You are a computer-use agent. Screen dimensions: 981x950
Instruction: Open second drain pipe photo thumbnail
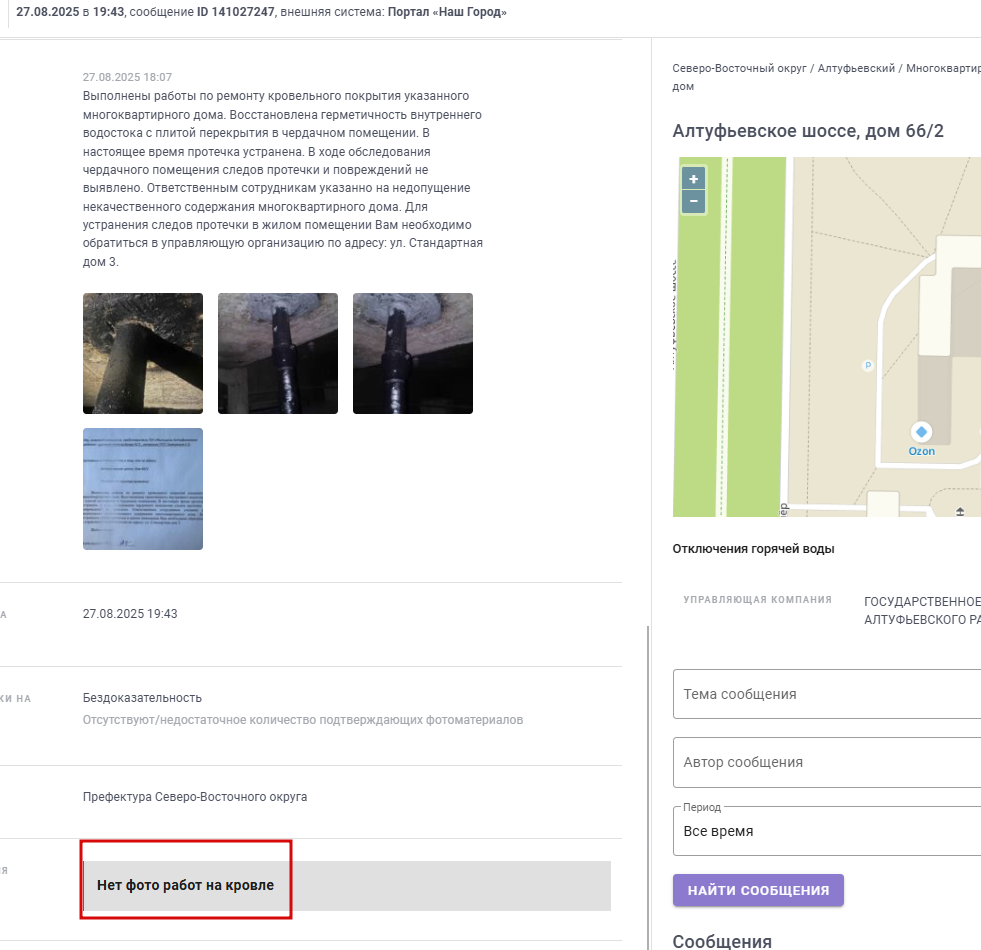click(278, 354)
